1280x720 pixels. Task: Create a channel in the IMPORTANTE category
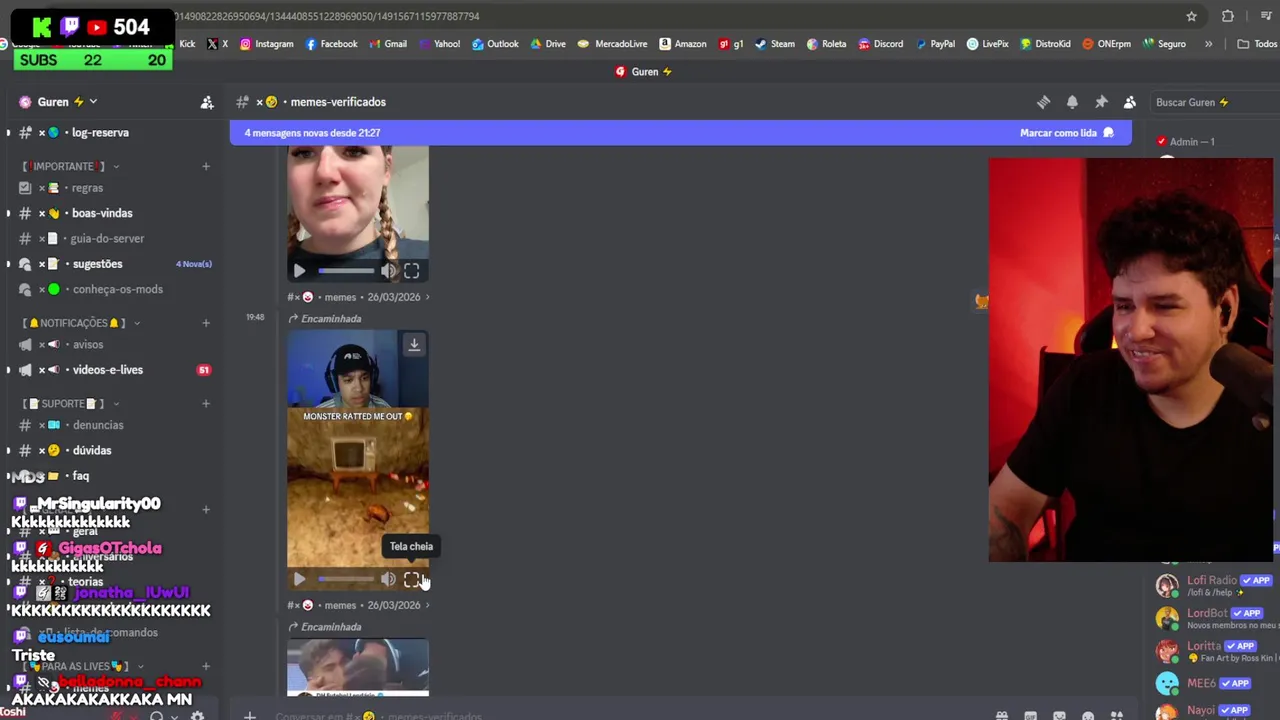pyautogui.click(x=206, y=166)
